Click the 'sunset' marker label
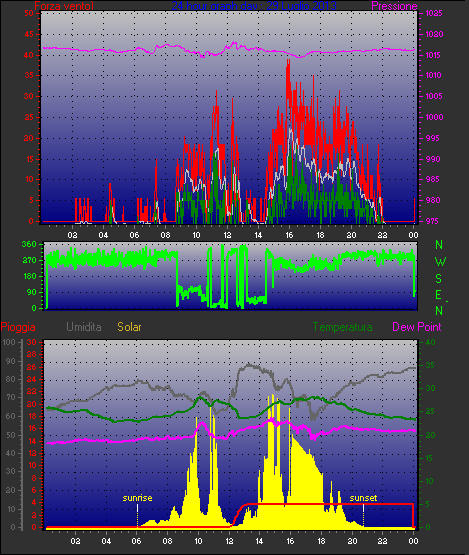The width and height of the screenshot is (469, 555). click(x=363, y=498)
